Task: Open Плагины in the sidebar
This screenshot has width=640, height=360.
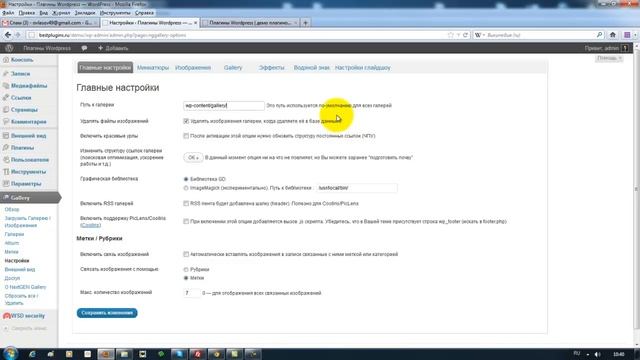Action: pyautogui.click(x=22, y=148)
